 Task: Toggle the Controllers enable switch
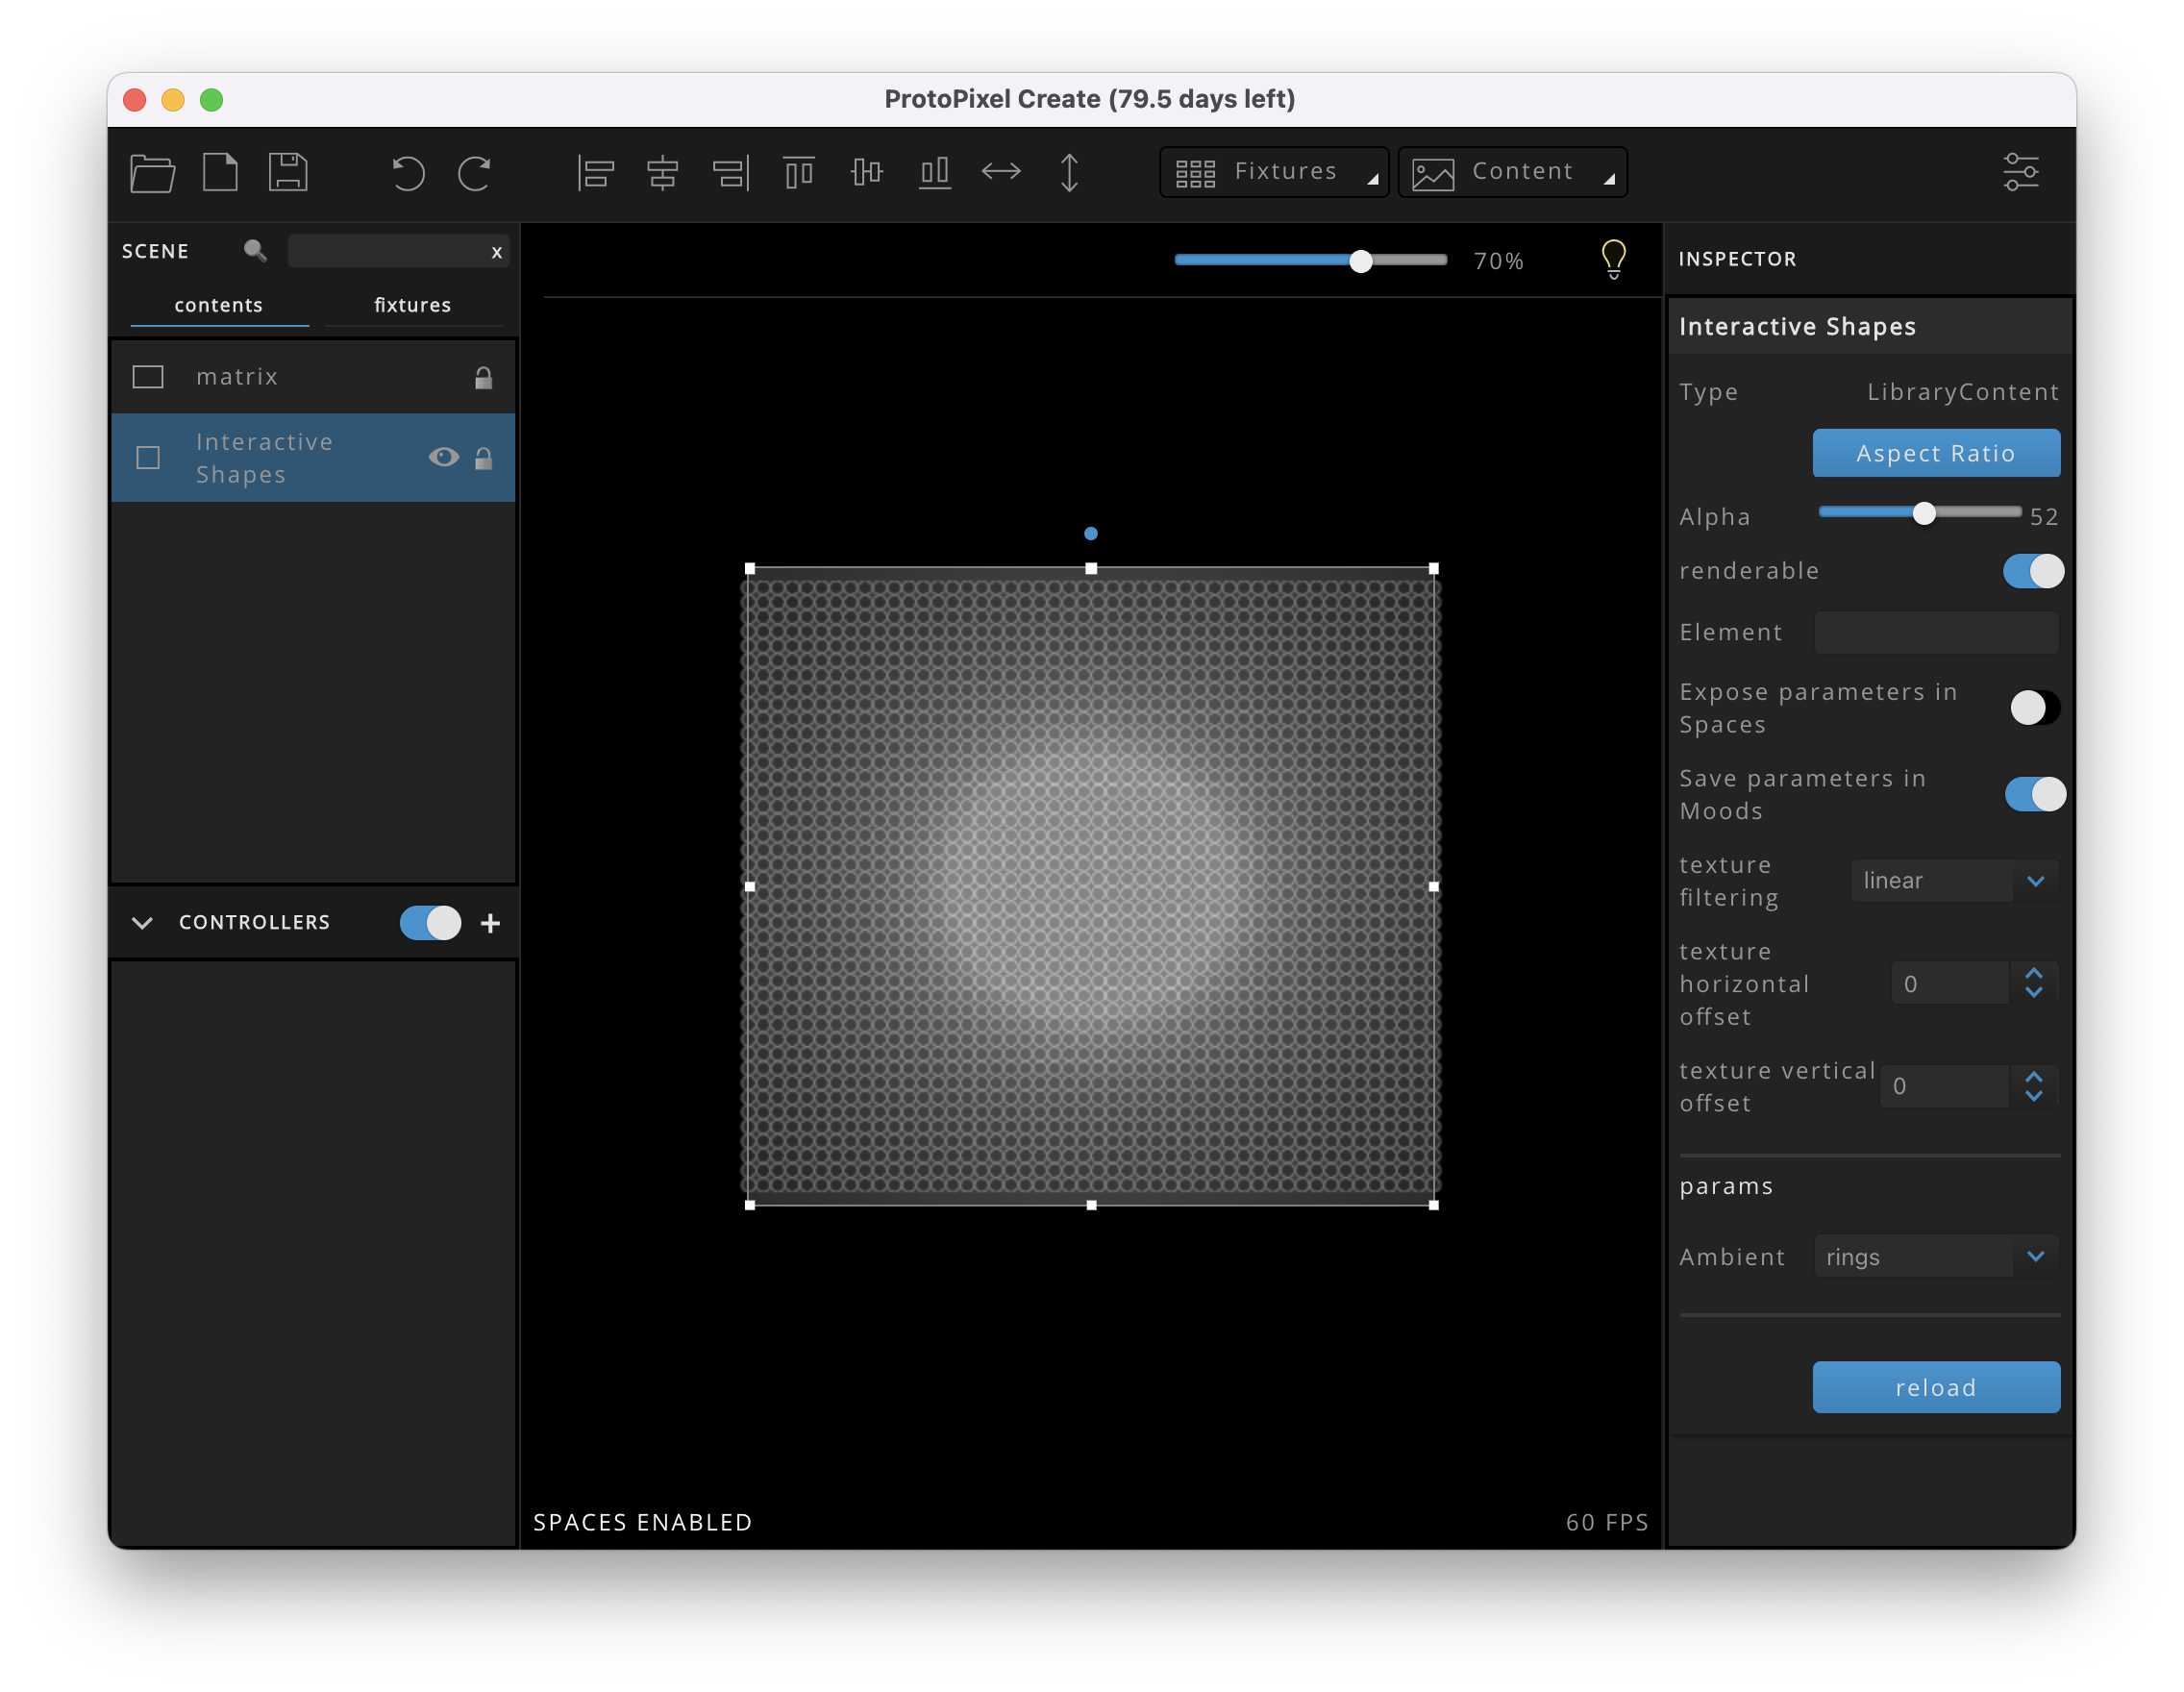[x=430, y=923]
